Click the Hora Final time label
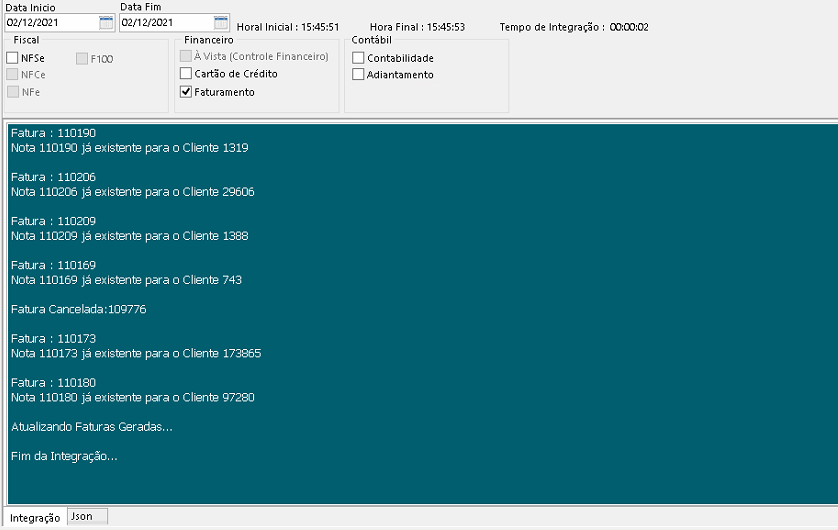This screenshot has width=838, height=530. [417, 27]
